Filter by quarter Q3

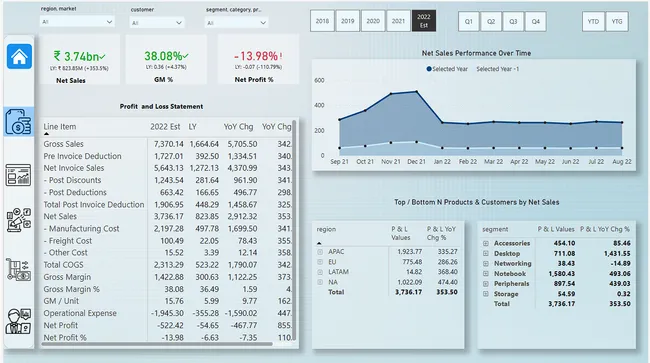coord(513,22)
